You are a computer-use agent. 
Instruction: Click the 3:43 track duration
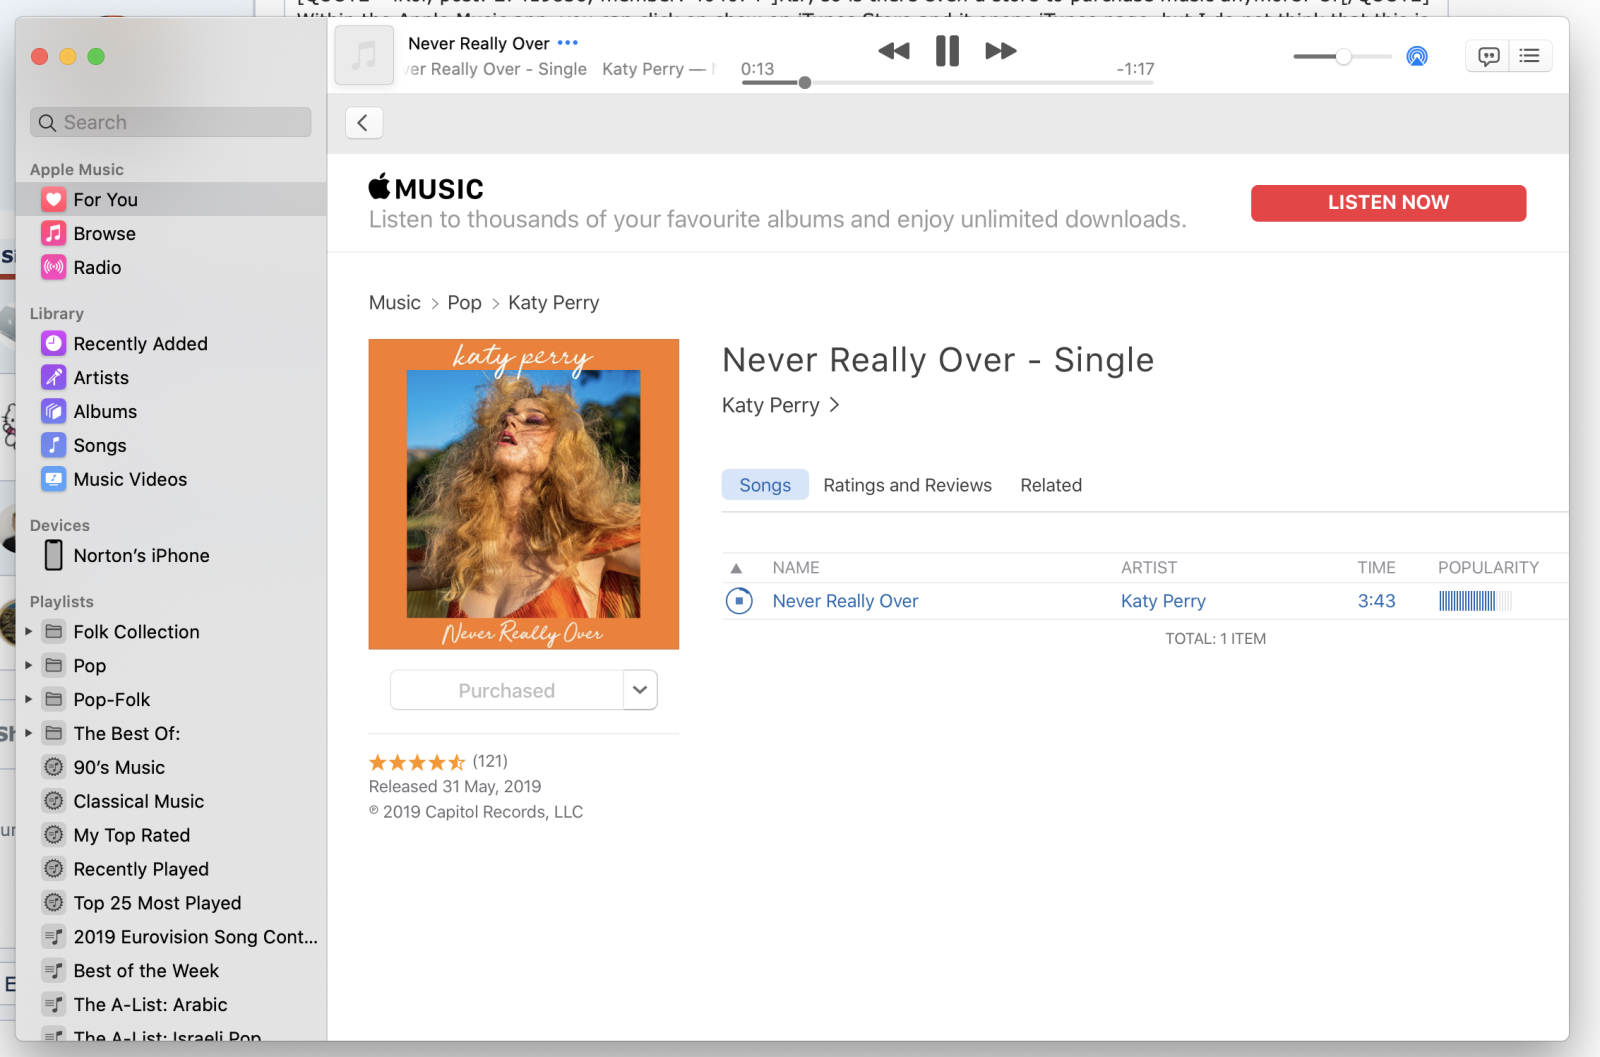tap(1376, 601)
